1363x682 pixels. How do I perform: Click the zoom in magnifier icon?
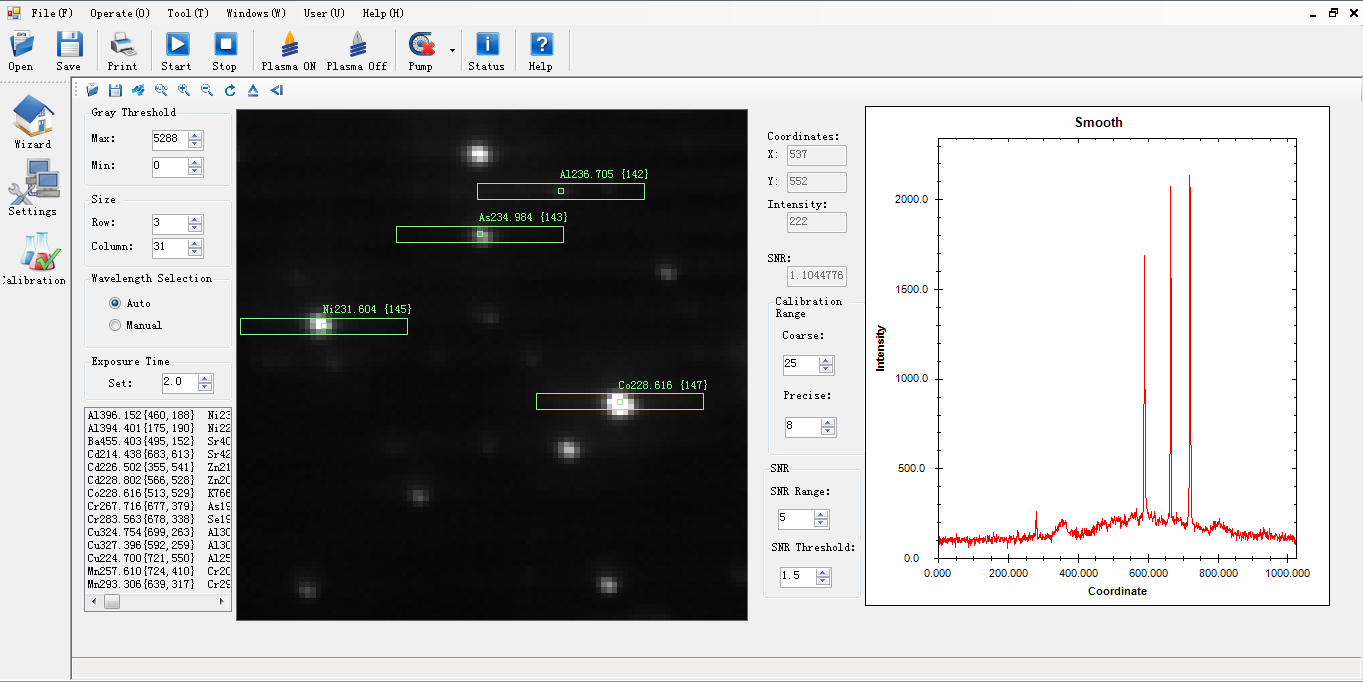[x=184, y=90]
